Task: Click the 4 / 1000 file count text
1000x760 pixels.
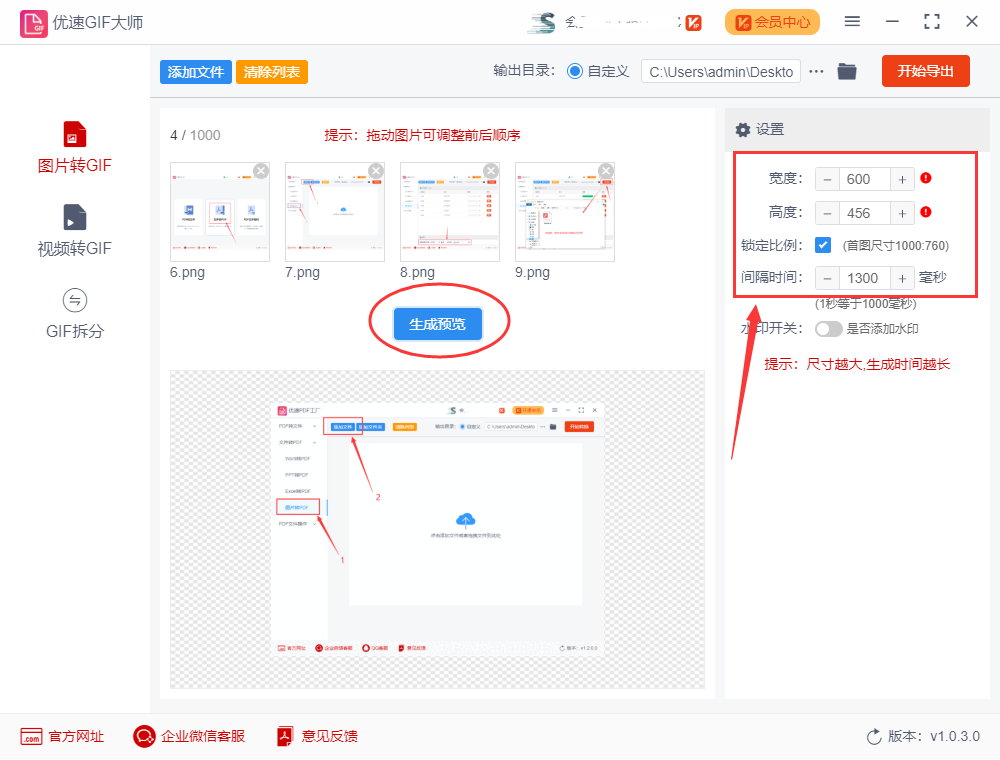Action: (x=195, y=135)
